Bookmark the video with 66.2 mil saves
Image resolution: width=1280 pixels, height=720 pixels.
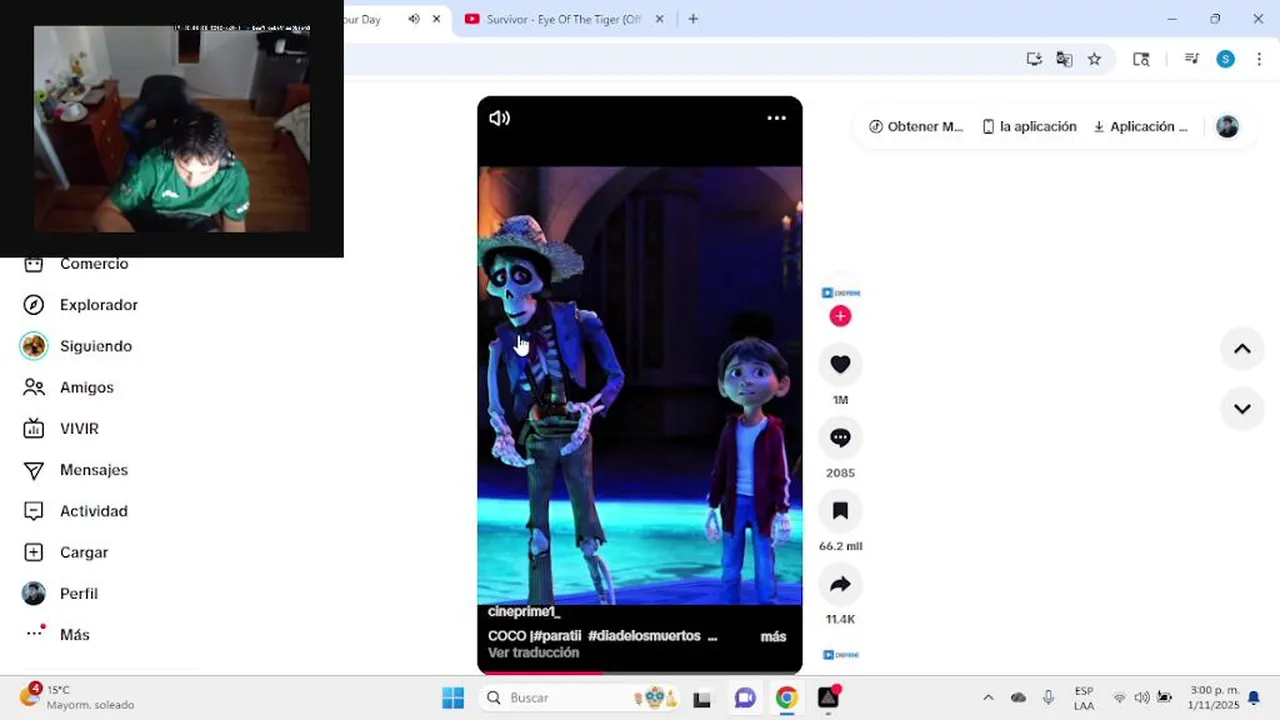click(x=840, y=511)
